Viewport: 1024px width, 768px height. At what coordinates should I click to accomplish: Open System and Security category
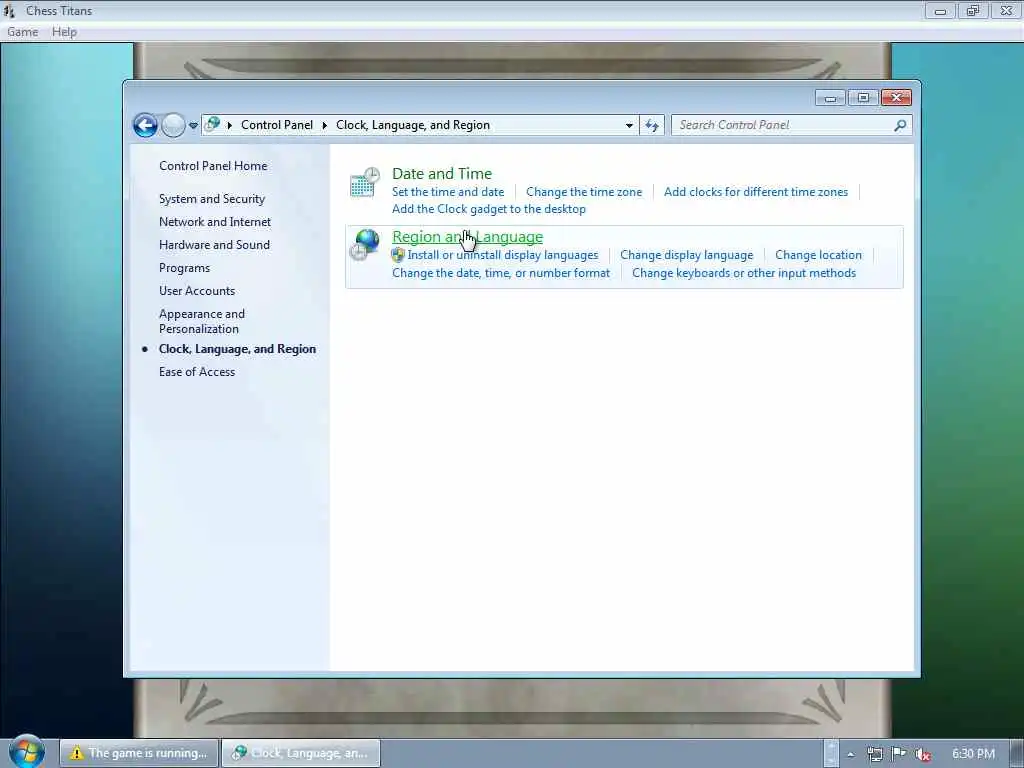[212, 199]
